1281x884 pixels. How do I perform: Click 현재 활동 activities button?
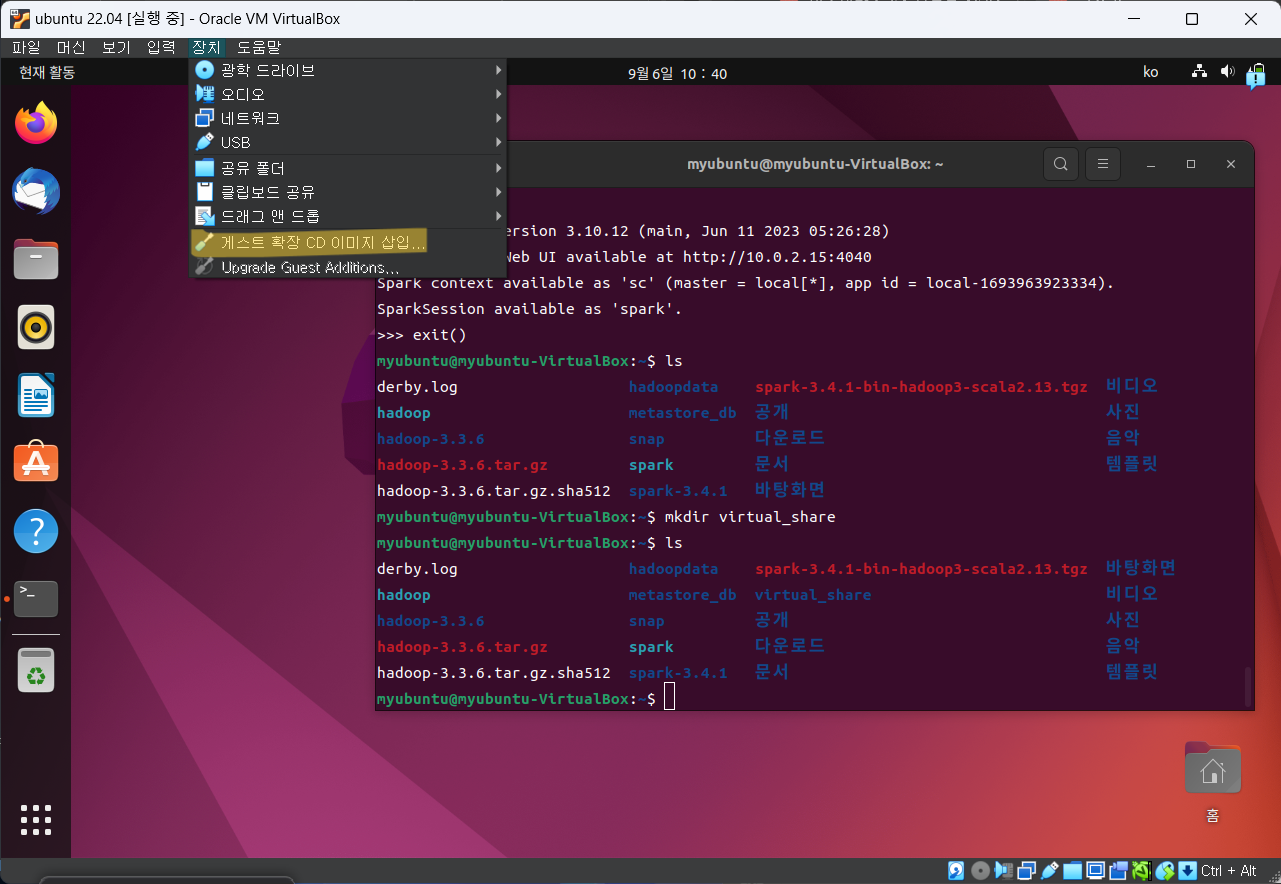point(47,73)
